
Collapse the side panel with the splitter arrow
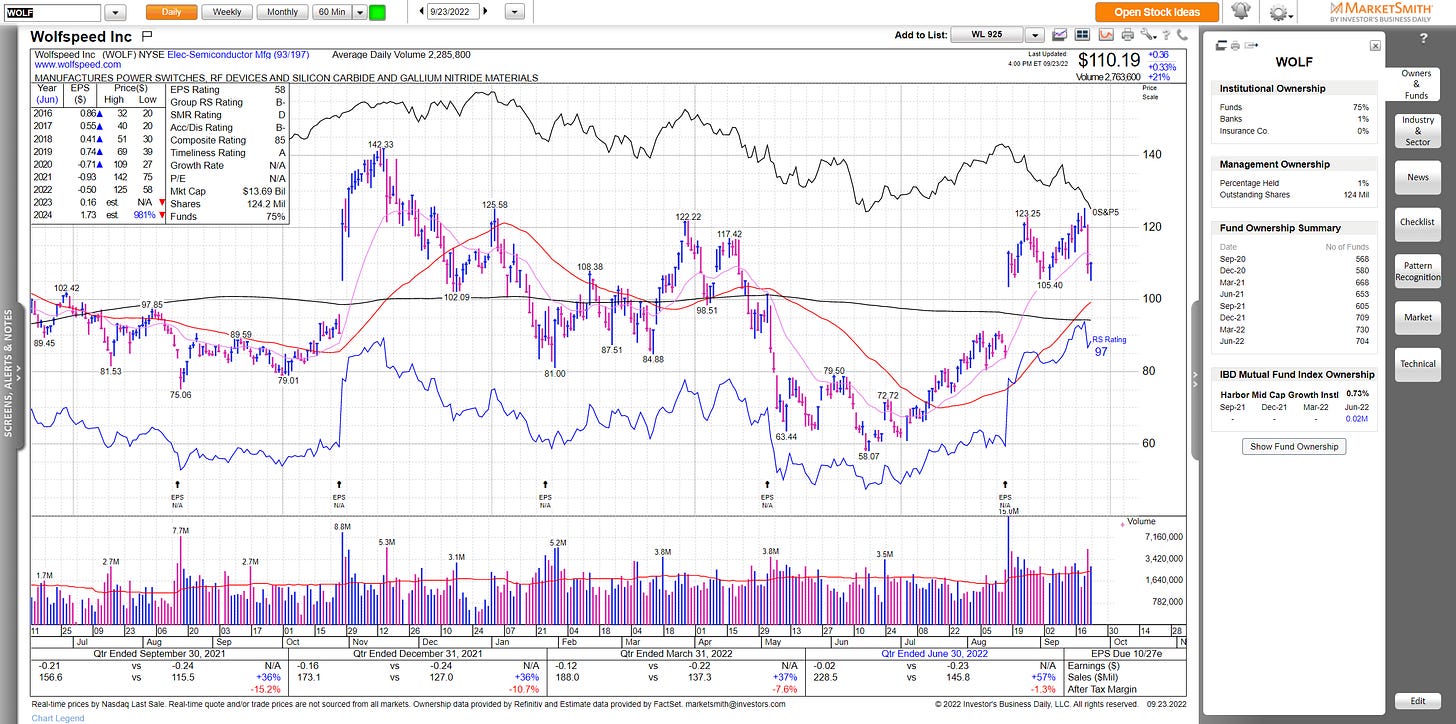point(1196,378)
